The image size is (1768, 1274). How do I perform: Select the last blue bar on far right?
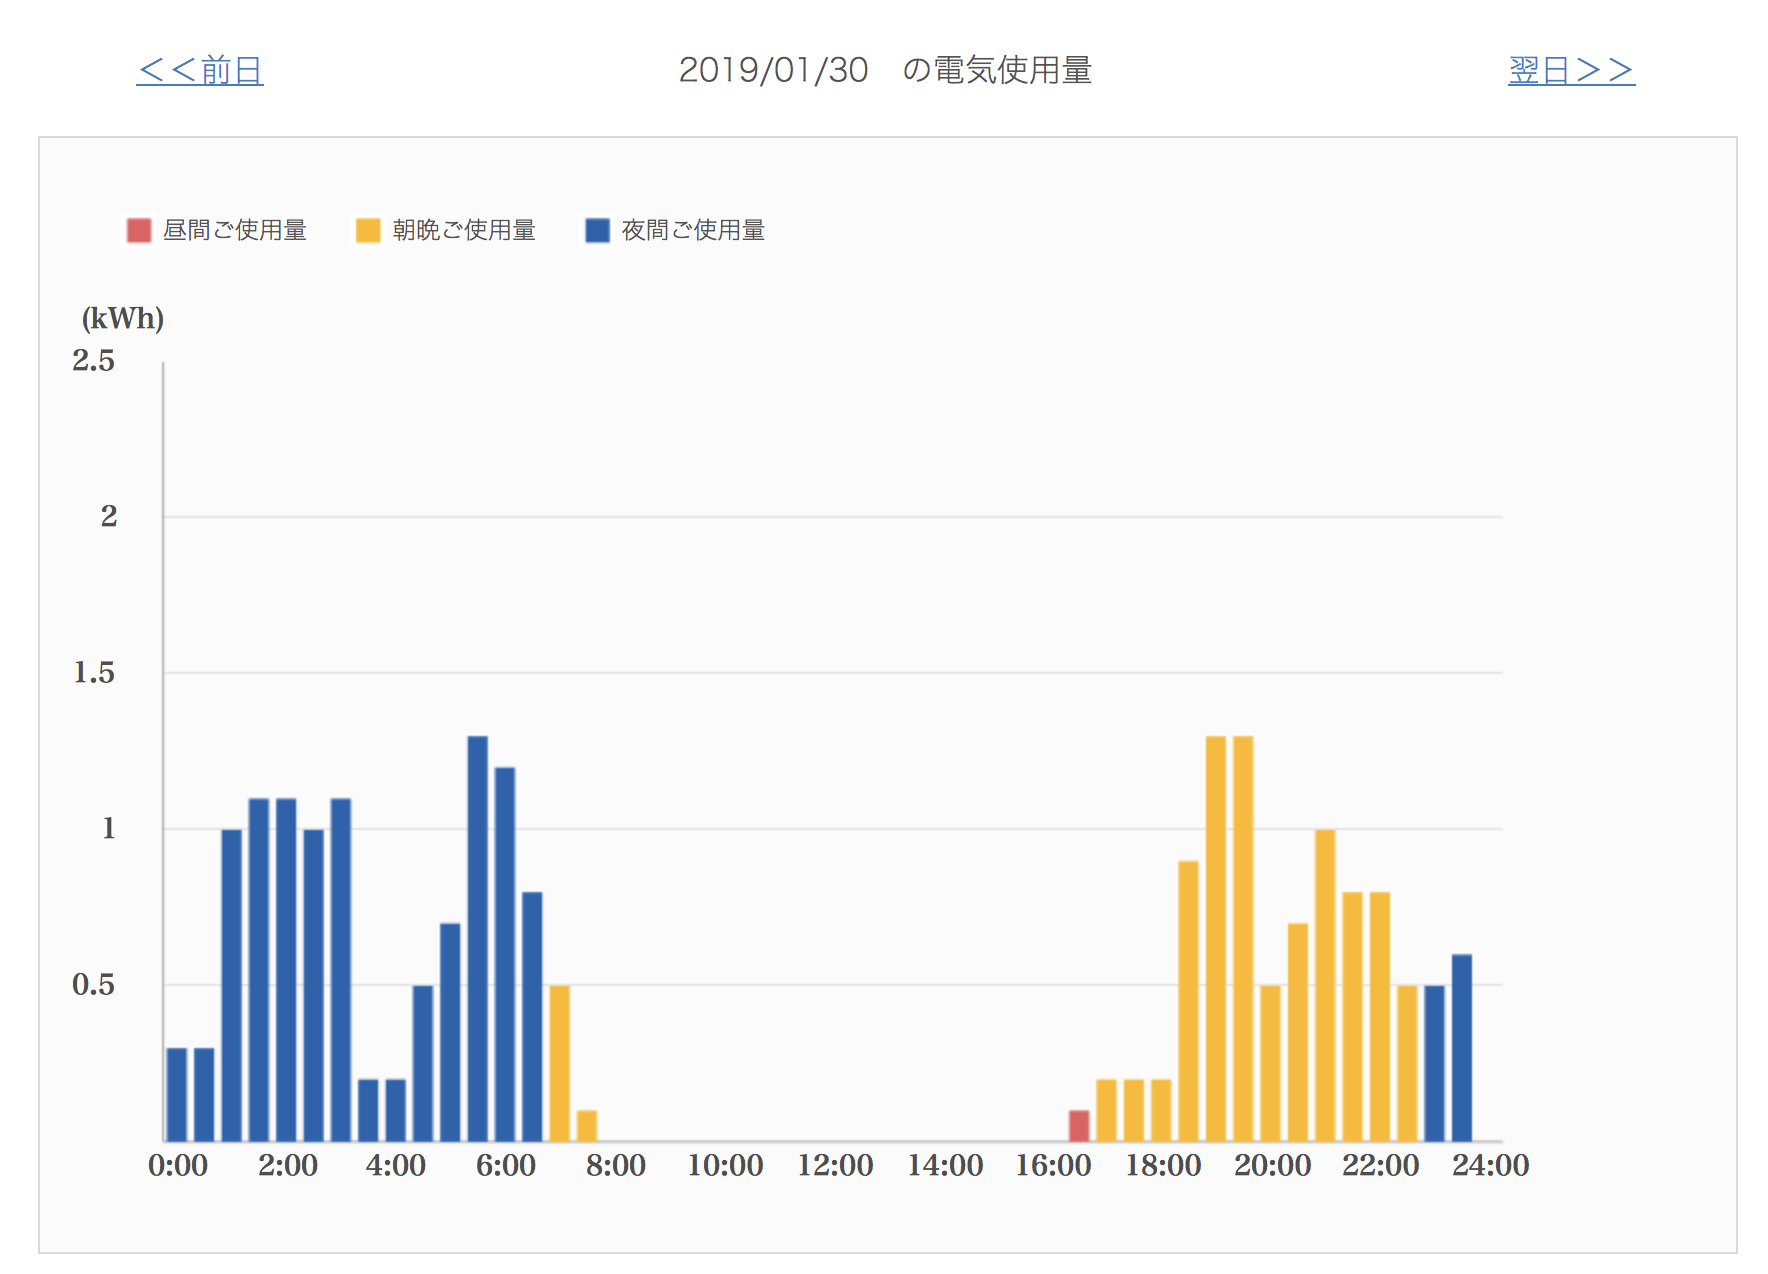[1461, 1048]
